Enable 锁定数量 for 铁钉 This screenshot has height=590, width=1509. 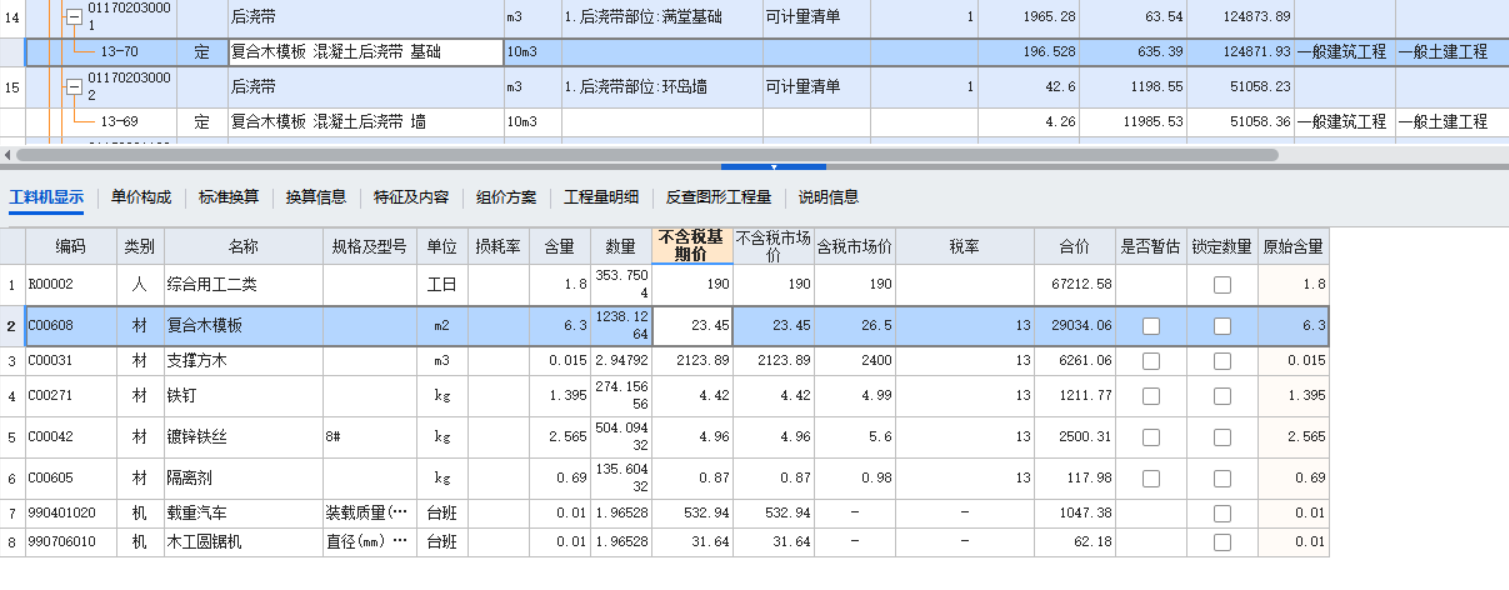1222,396
